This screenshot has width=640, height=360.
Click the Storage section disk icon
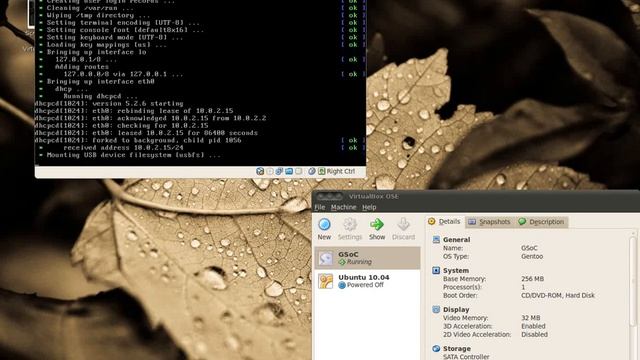pos(436,349)
